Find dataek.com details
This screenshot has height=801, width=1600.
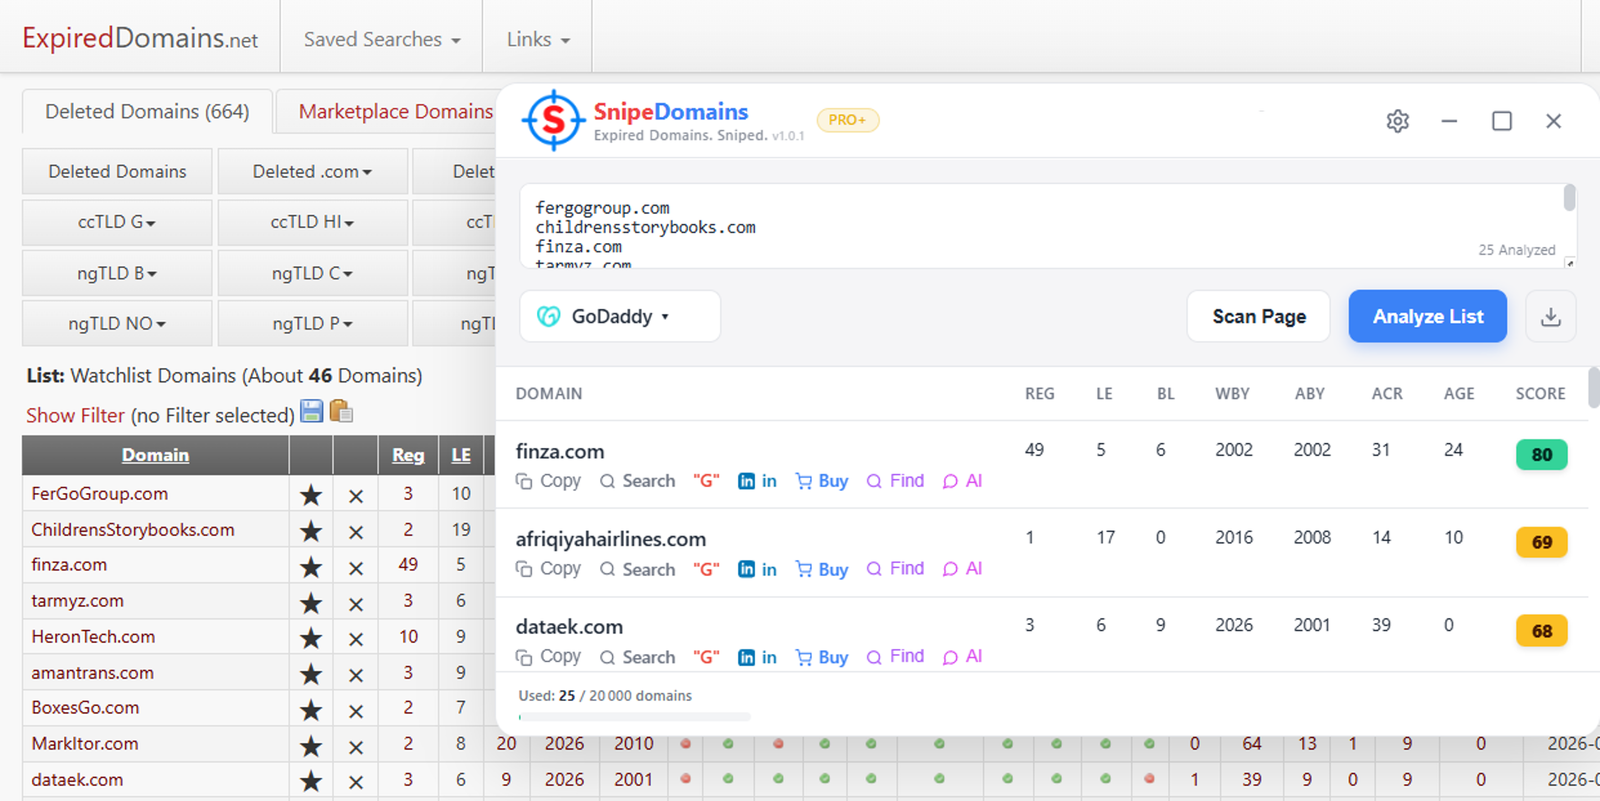point(895,657)
